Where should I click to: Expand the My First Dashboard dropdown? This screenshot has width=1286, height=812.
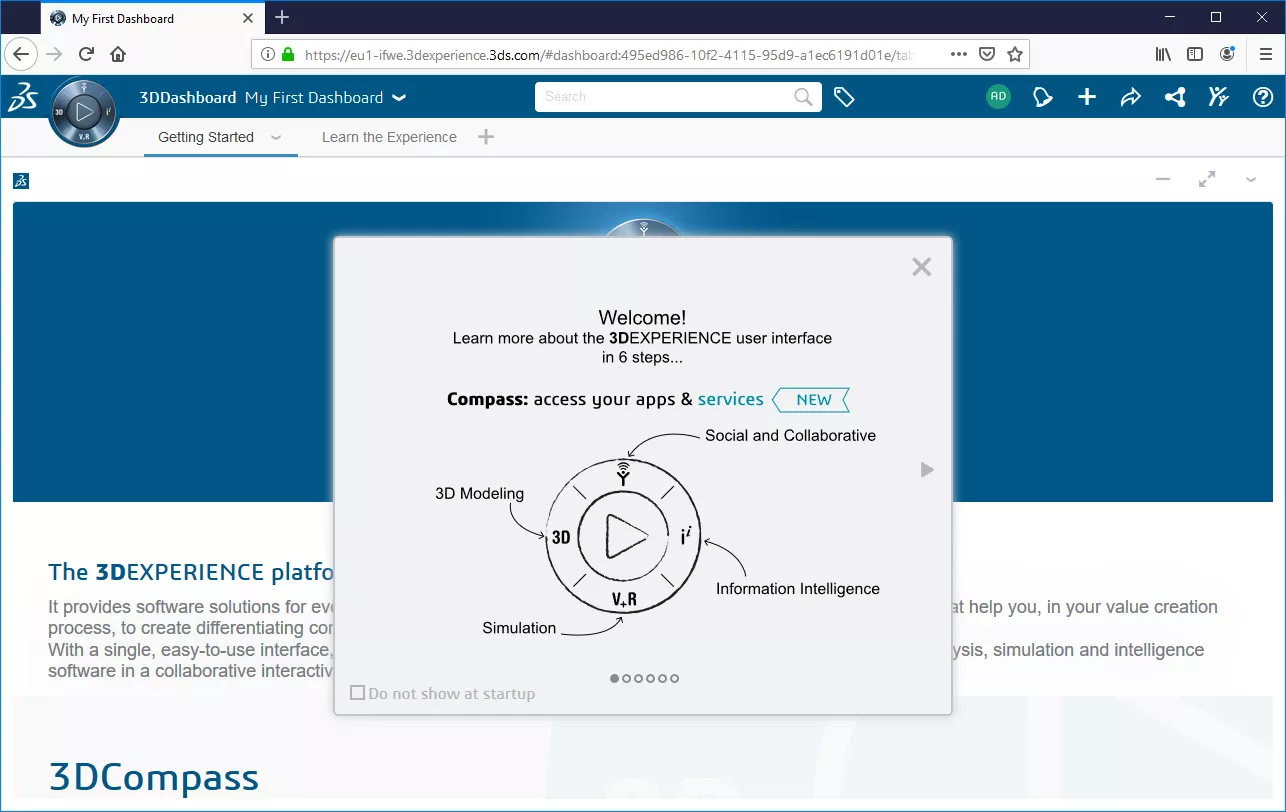click(x=399, y=98)
